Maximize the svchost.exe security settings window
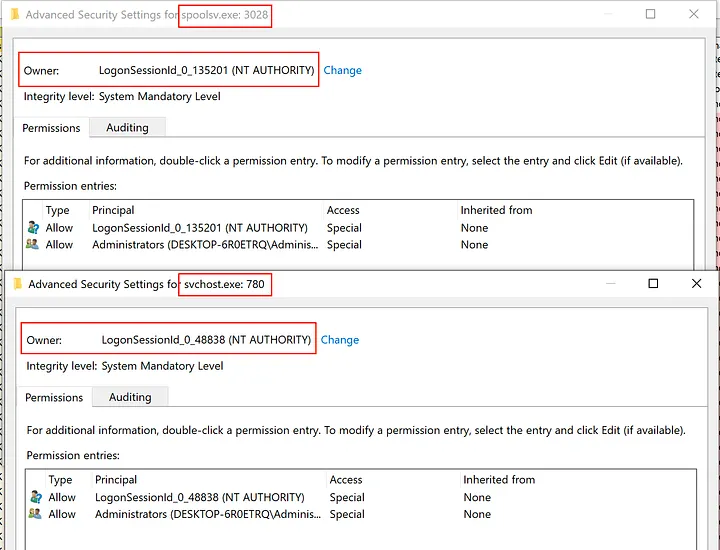 pos(653,284)
